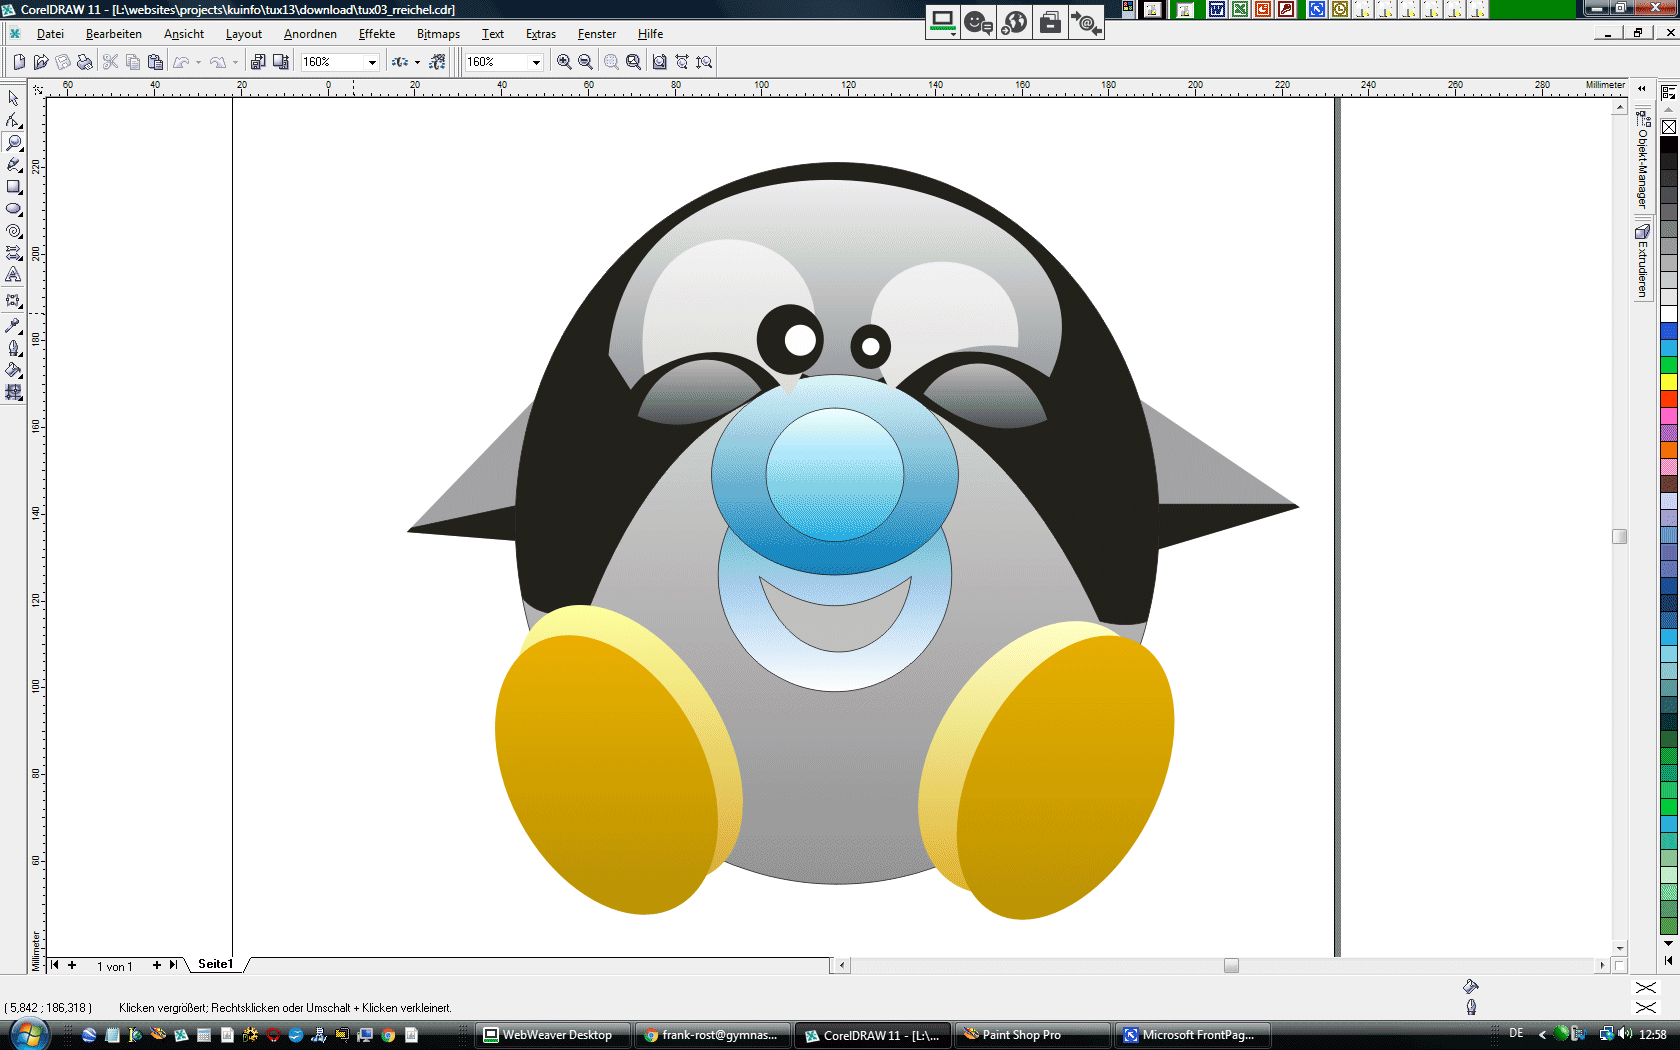
Task: Click the vertical scrollbar thumb
Action: [1620, 537]
